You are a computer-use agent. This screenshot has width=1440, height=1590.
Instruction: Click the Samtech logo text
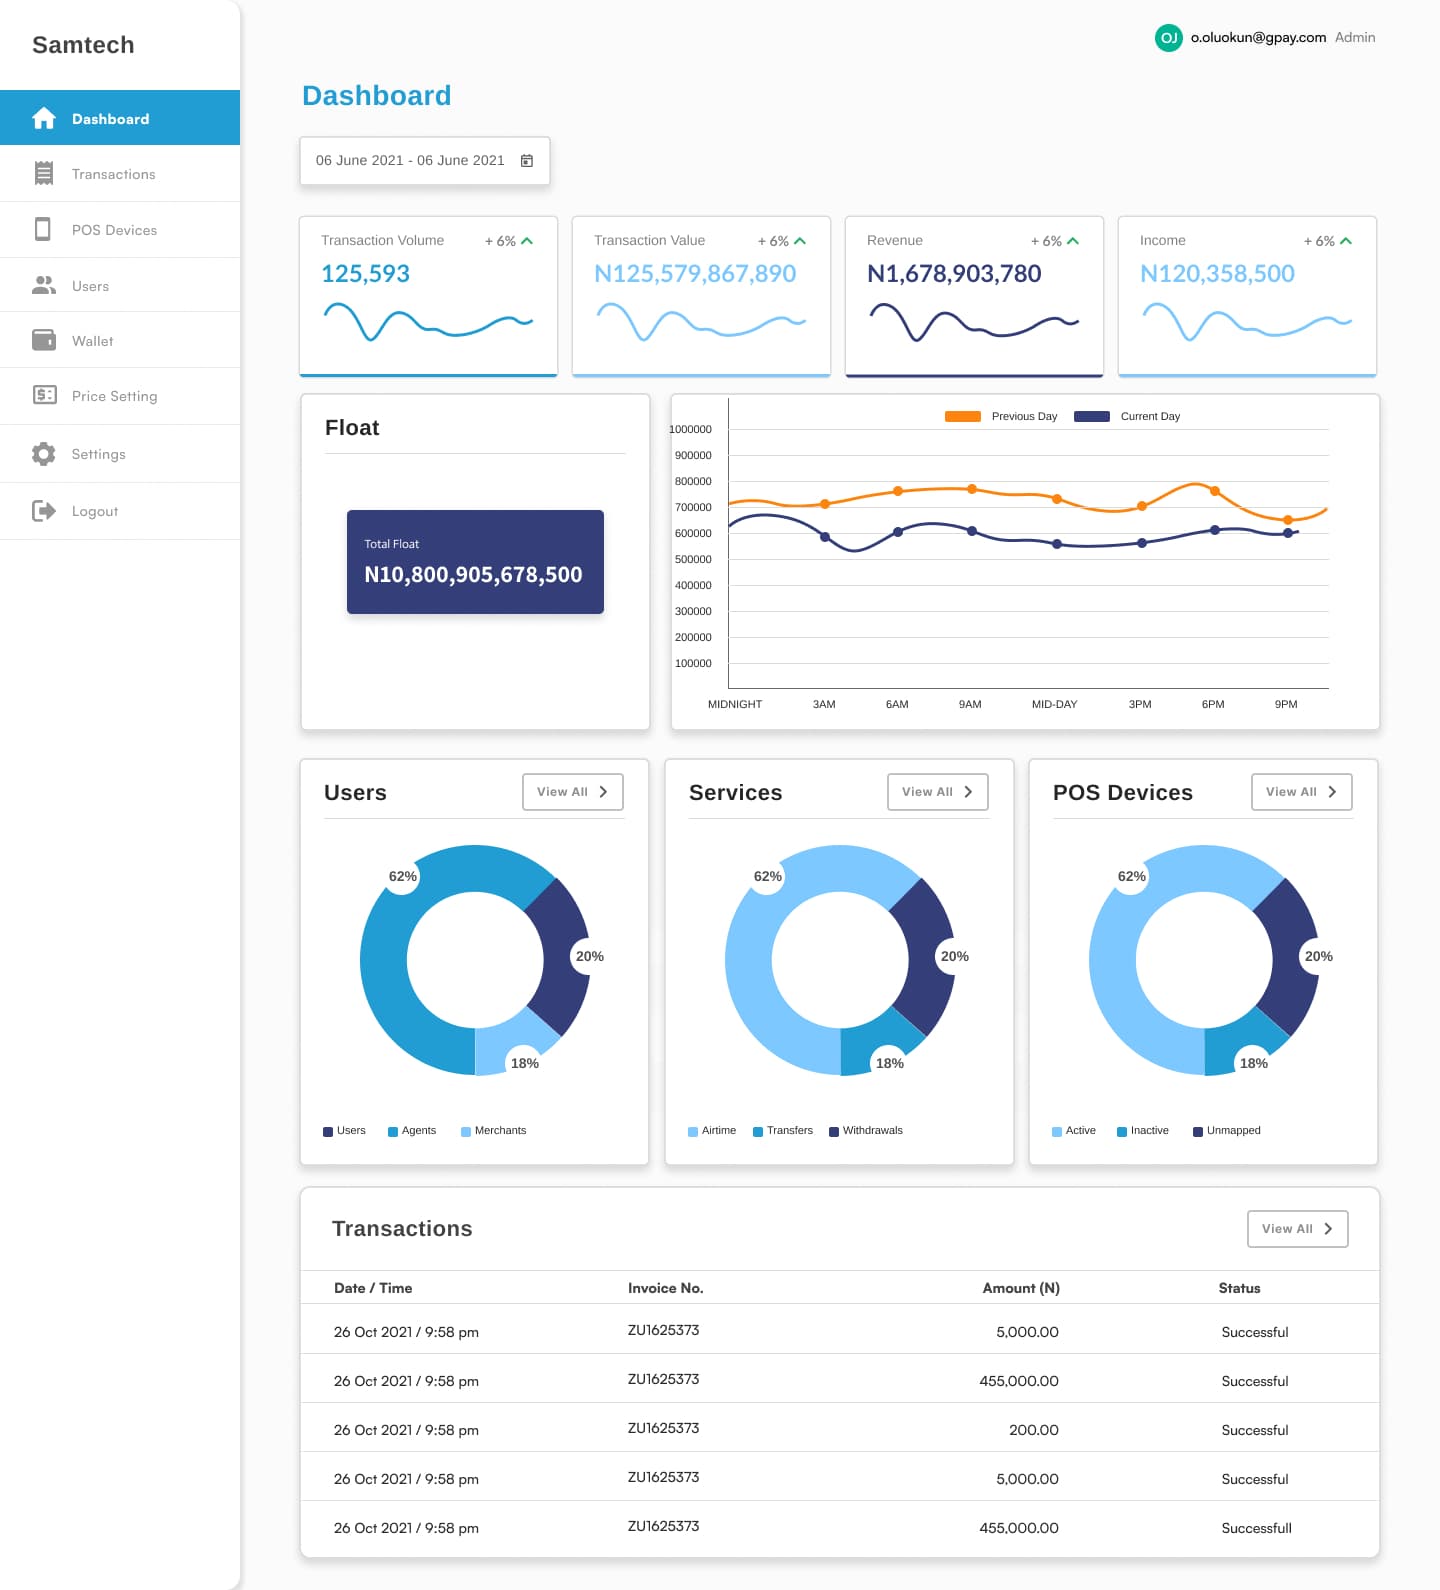click(x=83, y=45)
